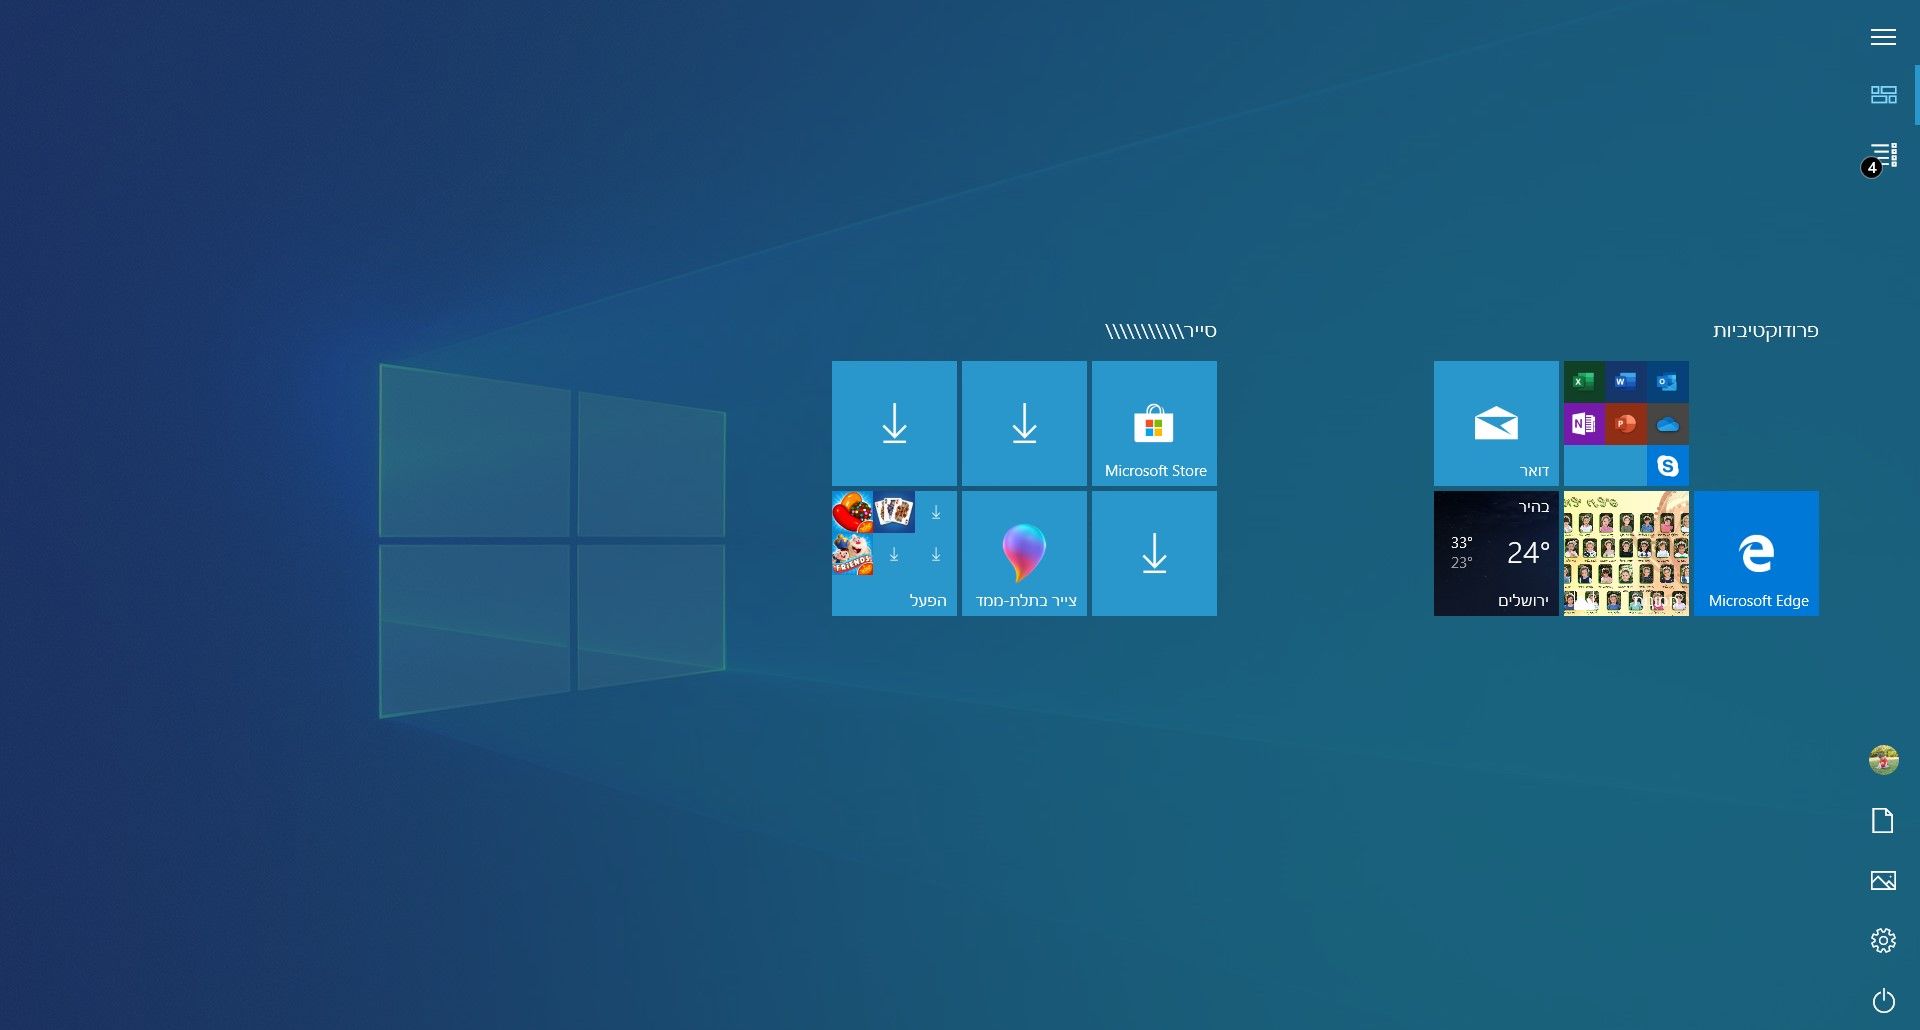This screenshot has height=1030, width=1920.
Task: Open the הפעל games folder label
Action: click(x=928, y=600)
